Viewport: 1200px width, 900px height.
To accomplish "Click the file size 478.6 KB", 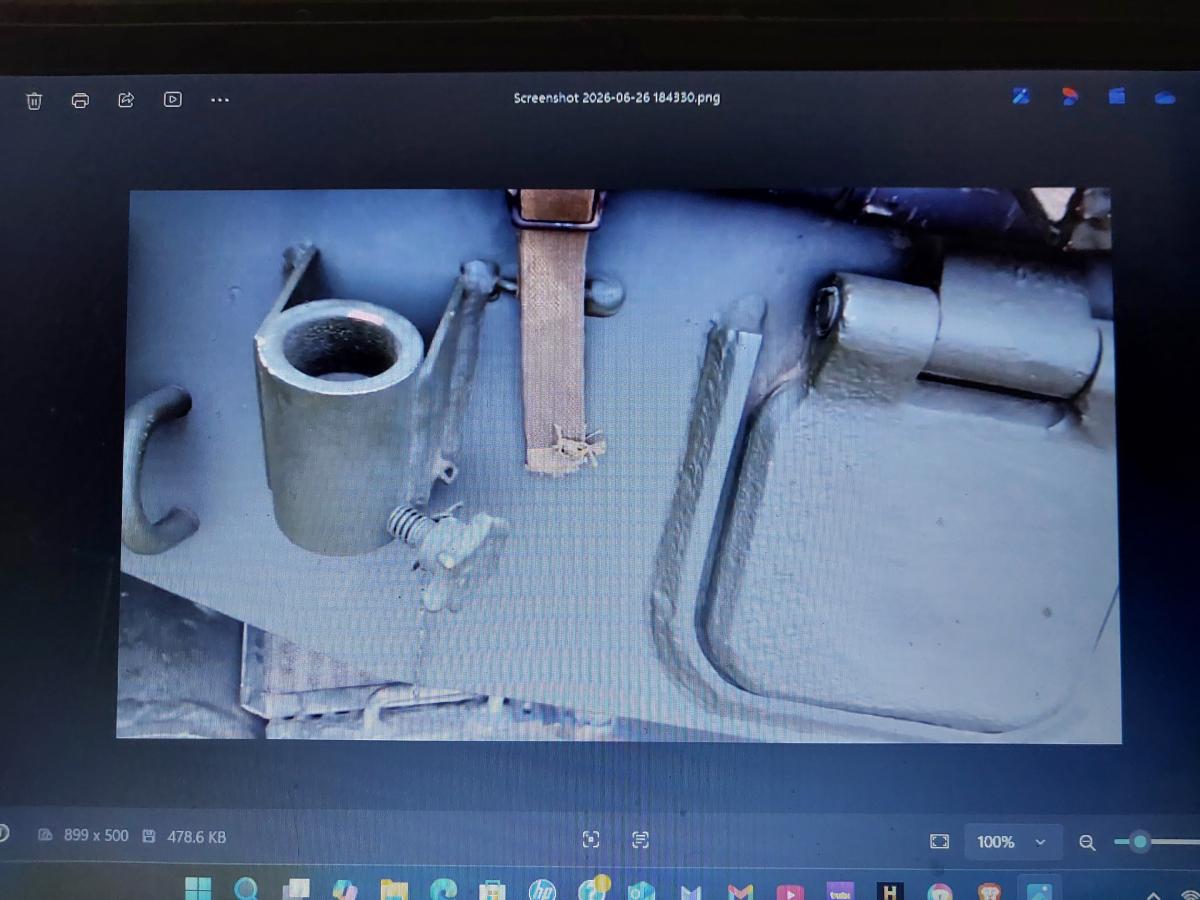I will click(196, 836).
